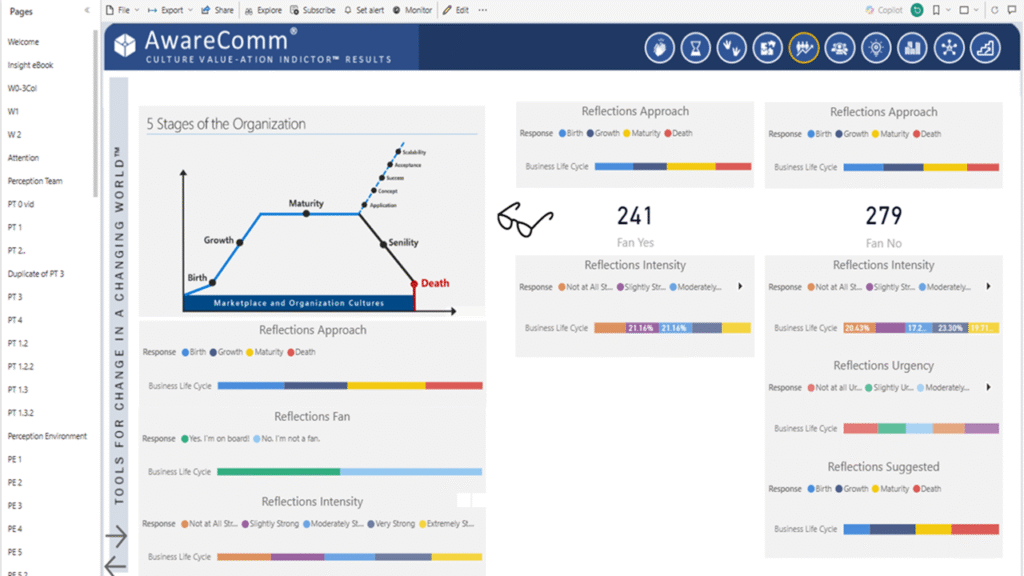Click the 23.30% dark blue bar segment
This screenshot has width=1024, height=576.
pos(951,328)
